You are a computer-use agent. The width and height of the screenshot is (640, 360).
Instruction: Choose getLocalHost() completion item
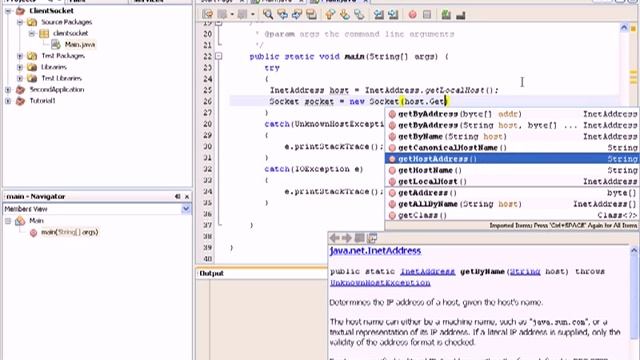512,181
